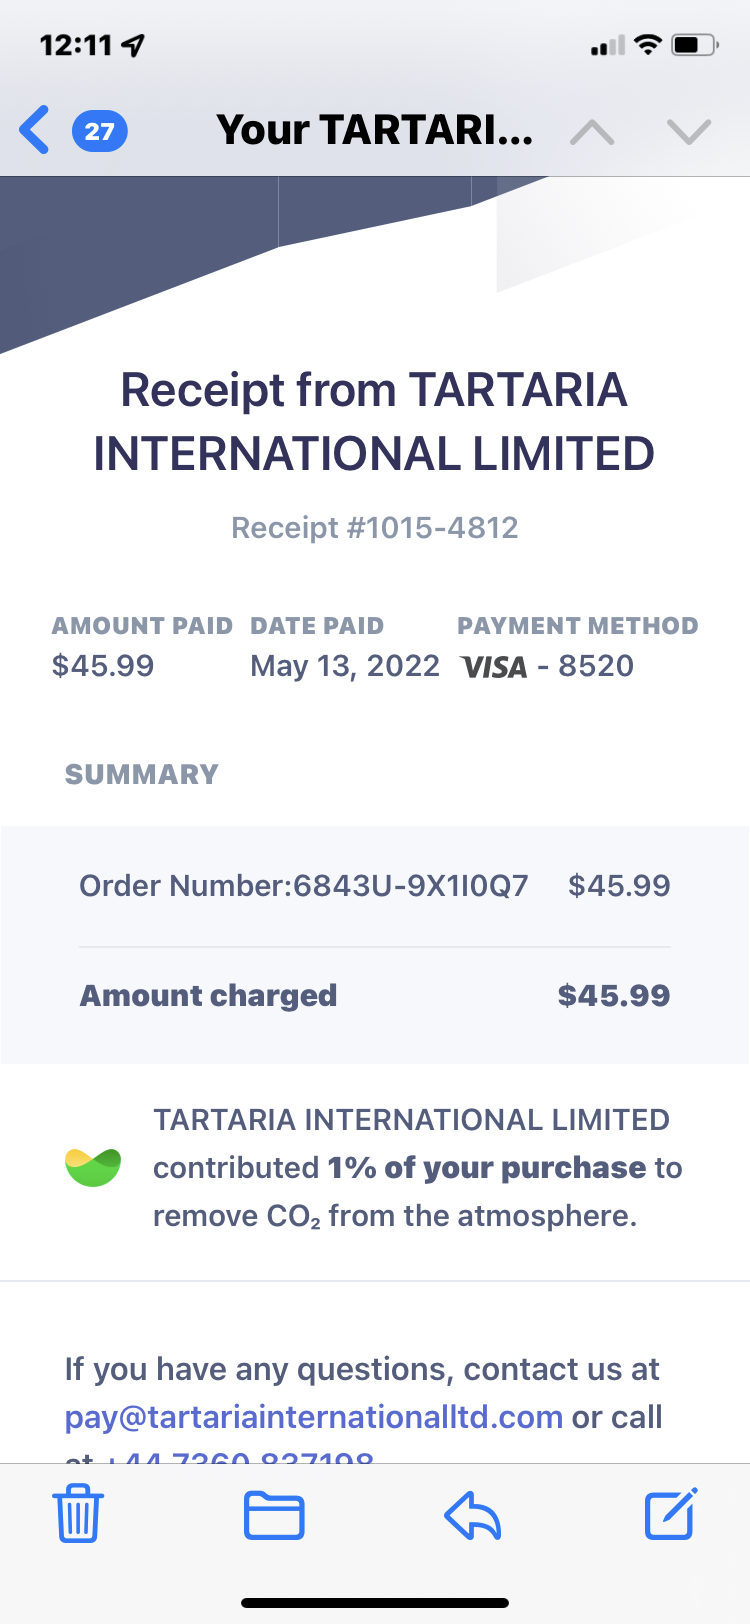Delete this email with the trash icon
This screenshot has height=1624, width=750.
[x=77, y=1514]
